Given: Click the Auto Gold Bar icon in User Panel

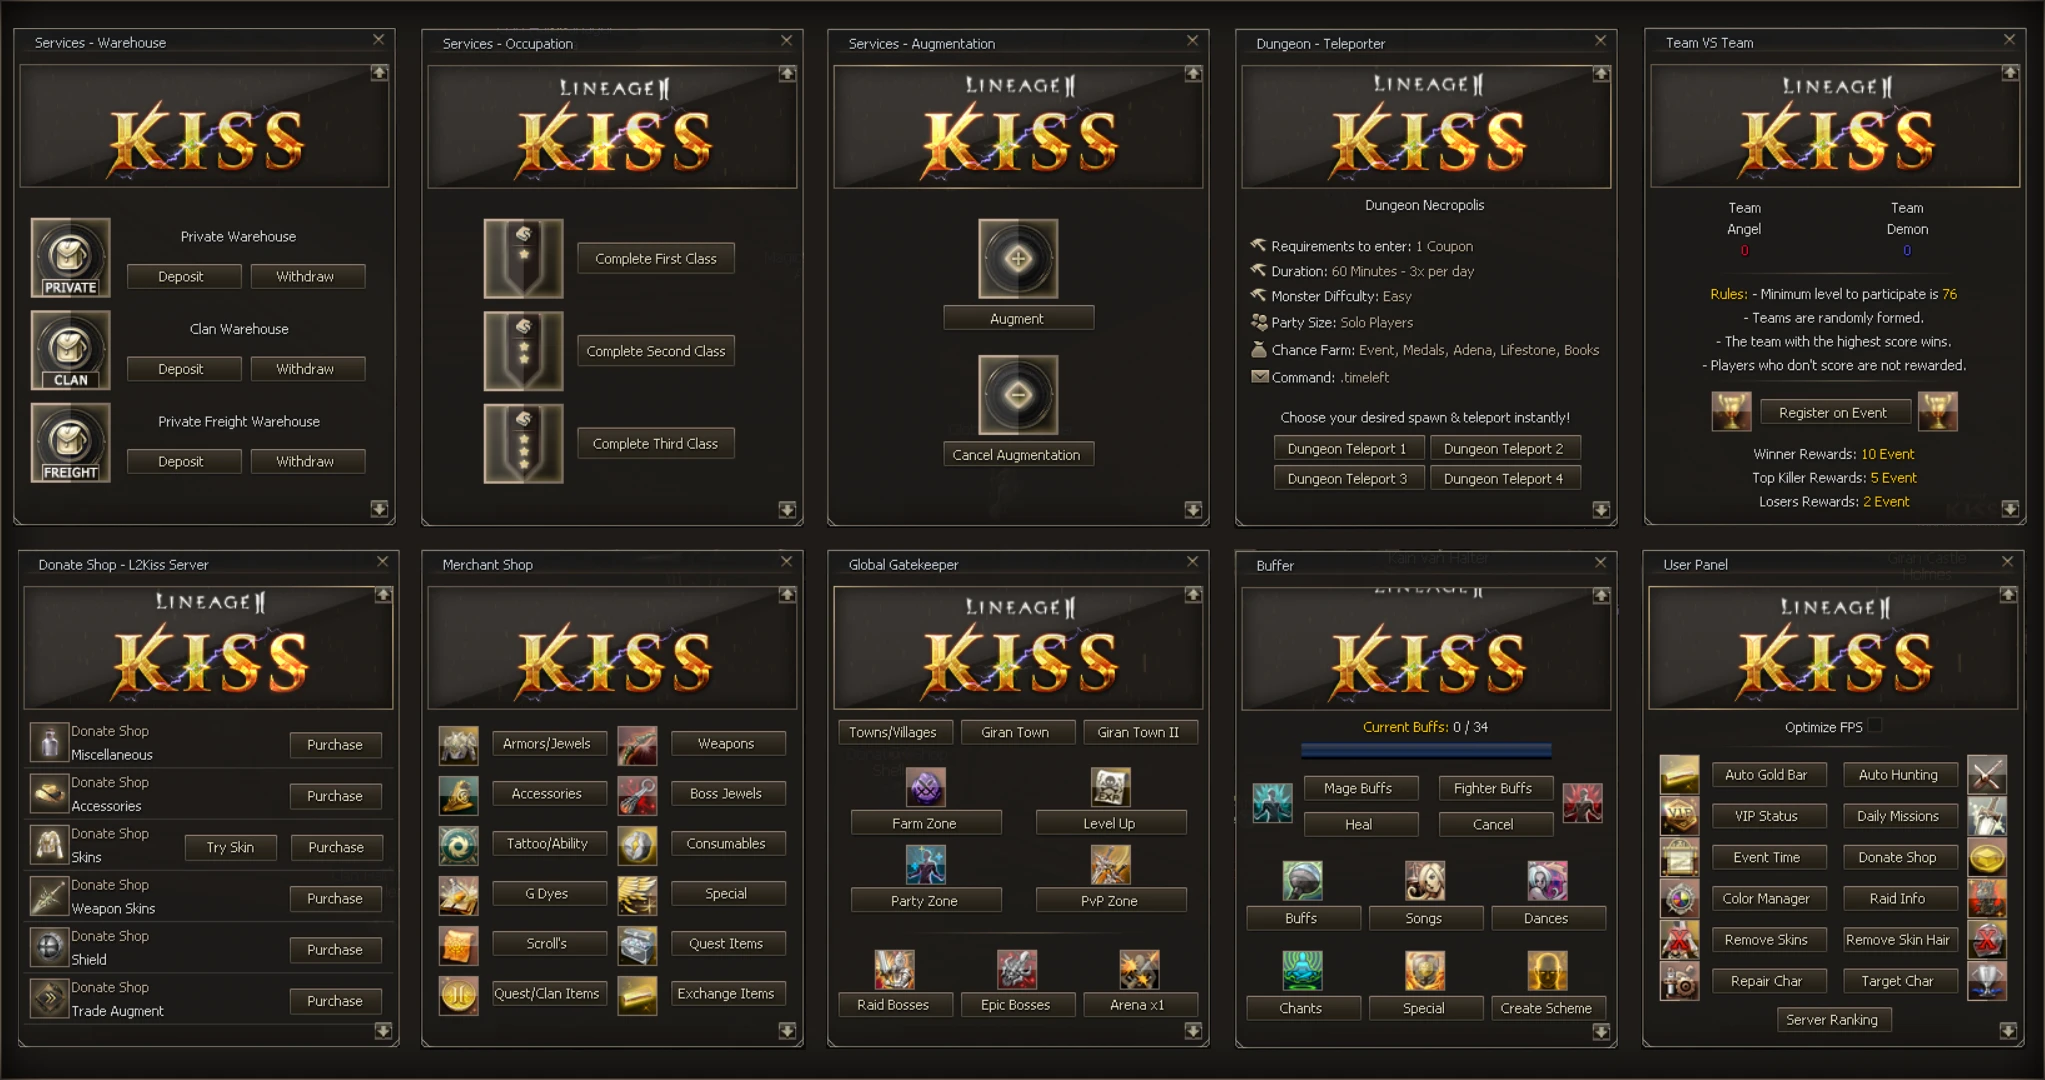Looking at the screenshot, I should [1679, 775].
